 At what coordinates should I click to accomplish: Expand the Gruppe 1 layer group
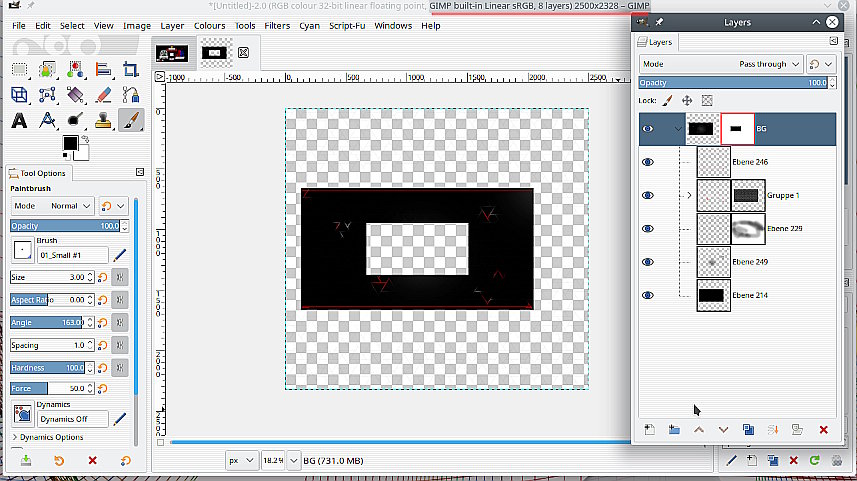[689, 195]
